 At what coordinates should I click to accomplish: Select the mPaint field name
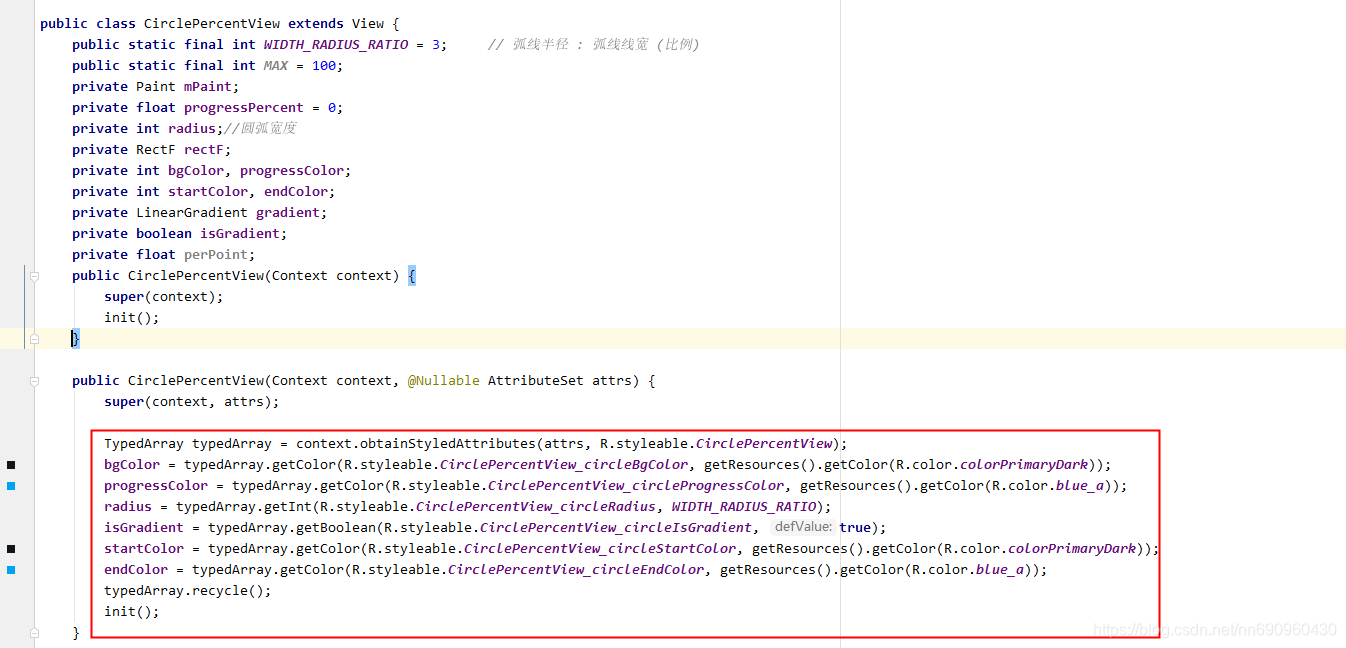coord(208,86)
